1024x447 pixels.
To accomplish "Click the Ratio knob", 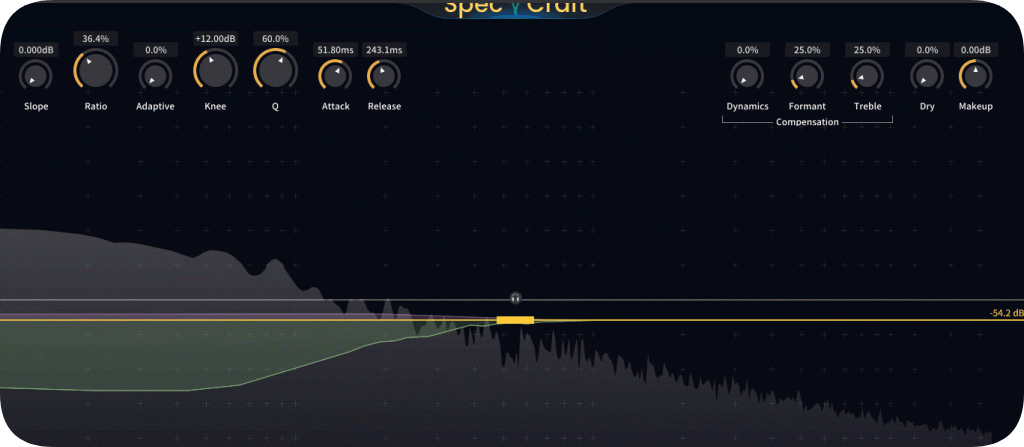I will pos(95,69).
